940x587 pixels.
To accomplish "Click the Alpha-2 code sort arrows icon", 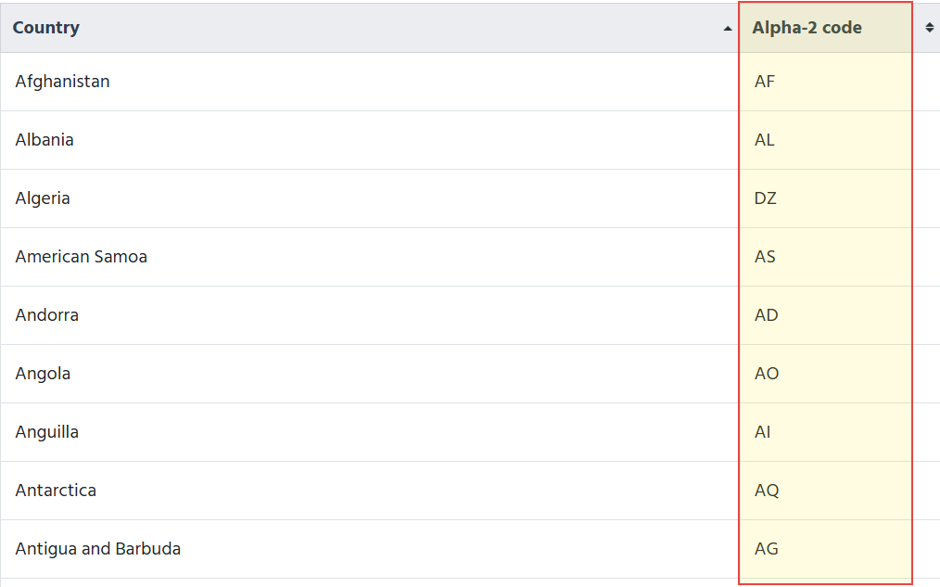I will click(929, 28).
